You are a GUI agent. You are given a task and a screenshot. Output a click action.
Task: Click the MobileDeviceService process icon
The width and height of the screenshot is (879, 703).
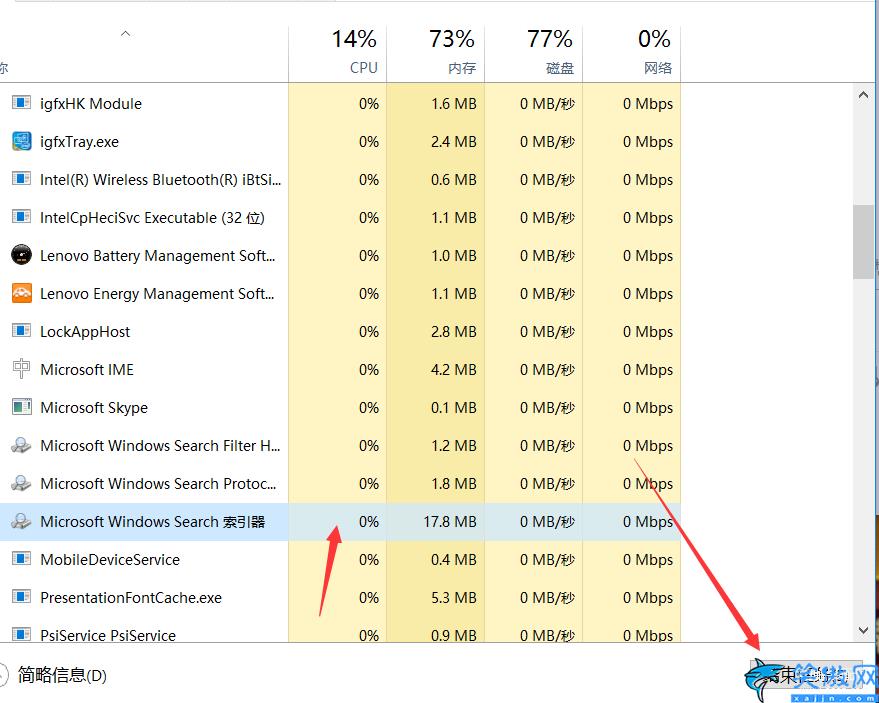21,559
